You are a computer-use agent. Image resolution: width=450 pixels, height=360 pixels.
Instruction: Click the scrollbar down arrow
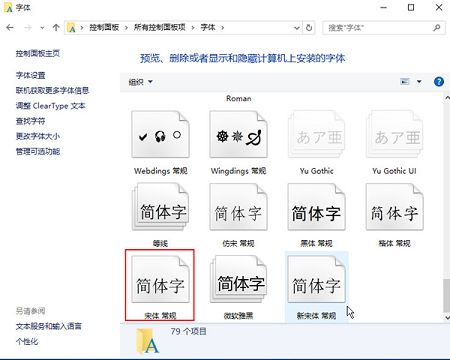(447, 318)
